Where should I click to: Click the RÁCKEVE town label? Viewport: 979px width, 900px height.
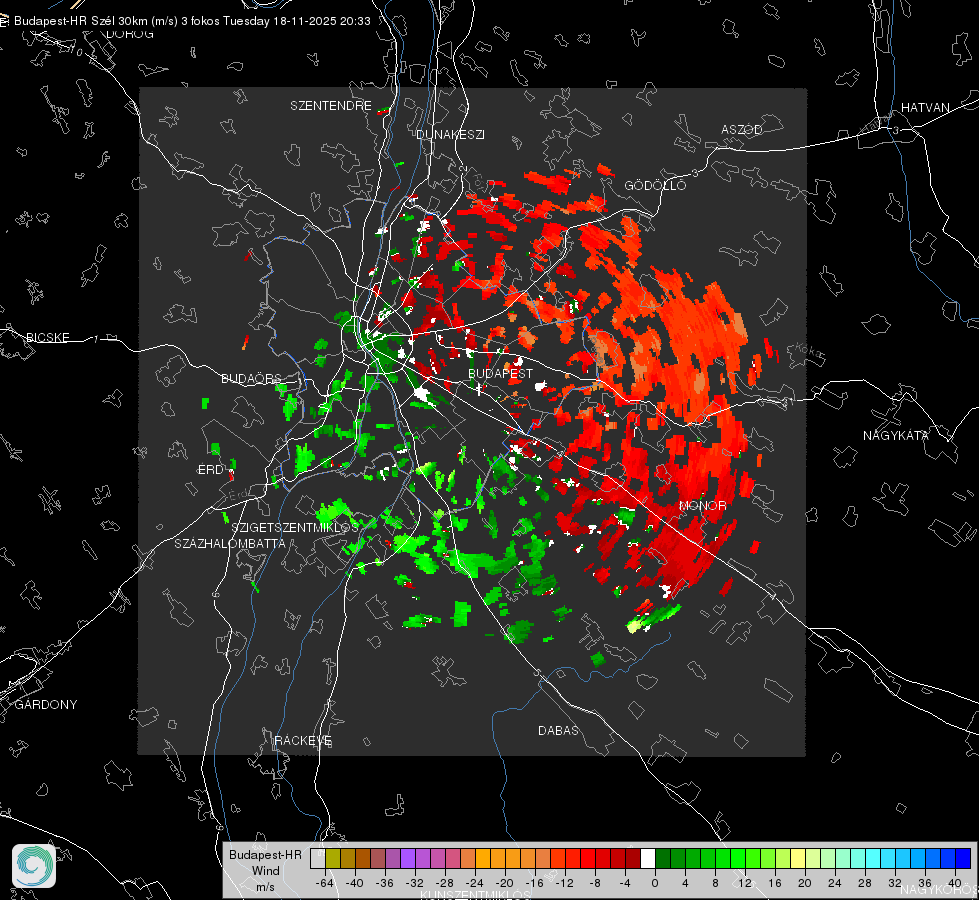(303, 741)
